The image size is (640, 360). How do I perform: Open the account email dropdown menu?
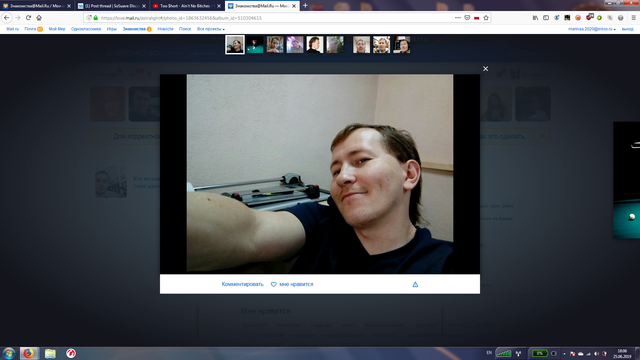coord(591,29)
